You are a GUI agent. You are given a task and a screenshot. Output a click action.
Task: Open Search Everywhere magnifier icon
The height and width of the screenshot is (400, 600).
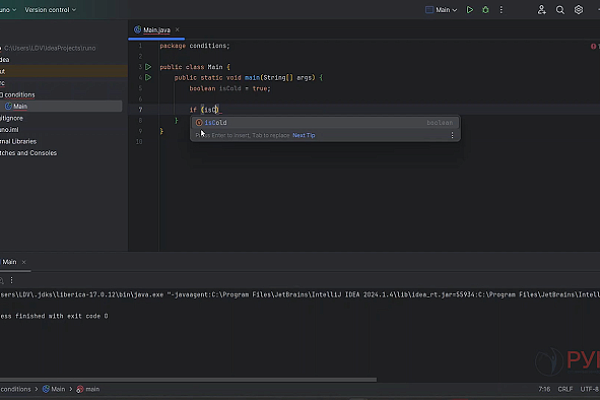(x=560, y=10)
